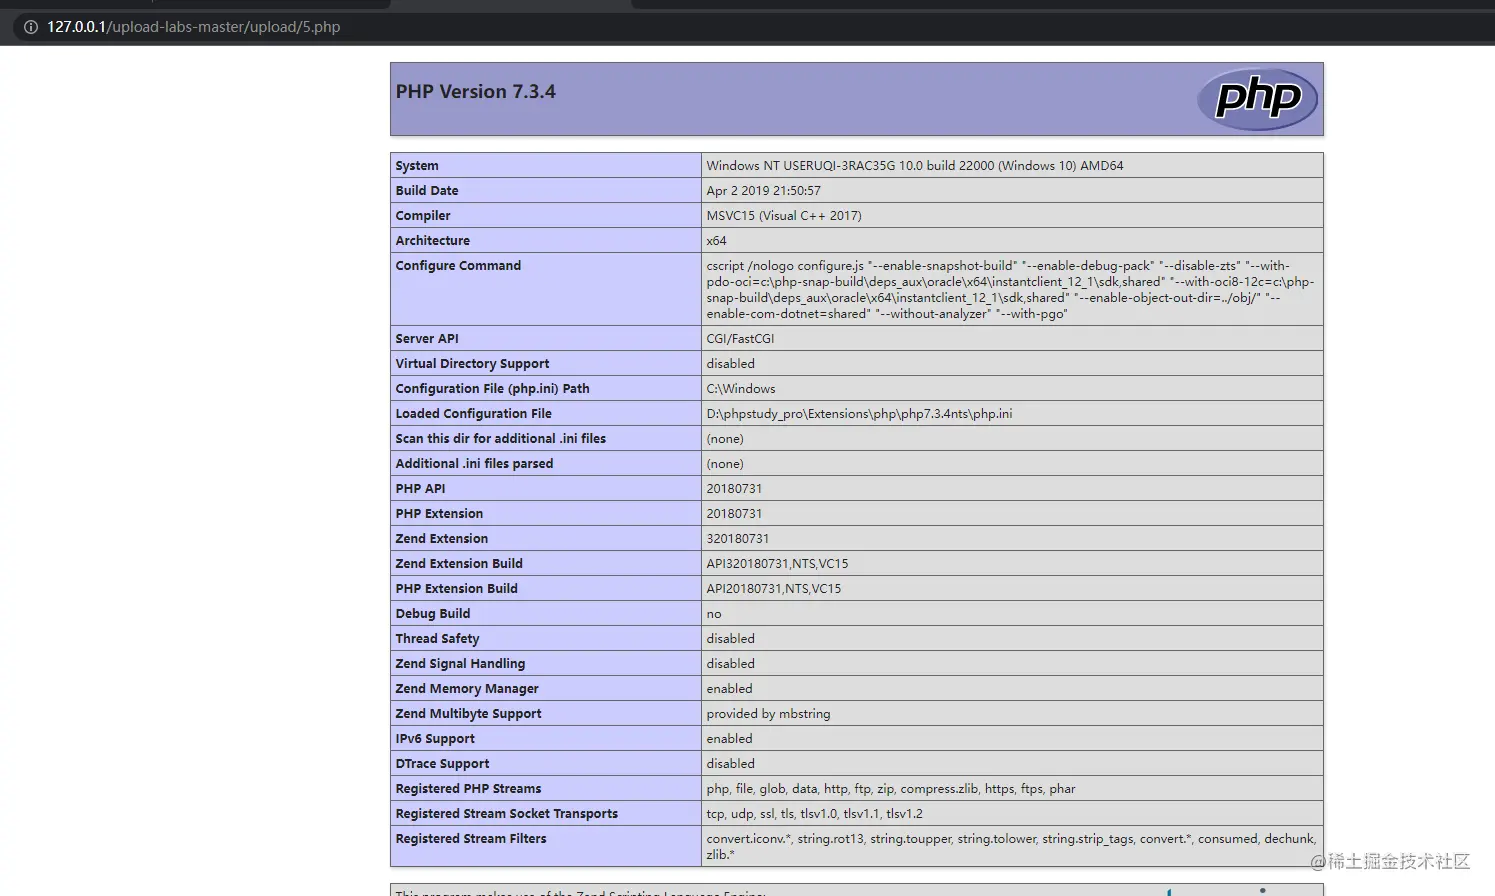Click the stream filters value starting "convert.iconv.*"
The width and height of the screenshot is (1495, 896).
tap(1011, 847)
